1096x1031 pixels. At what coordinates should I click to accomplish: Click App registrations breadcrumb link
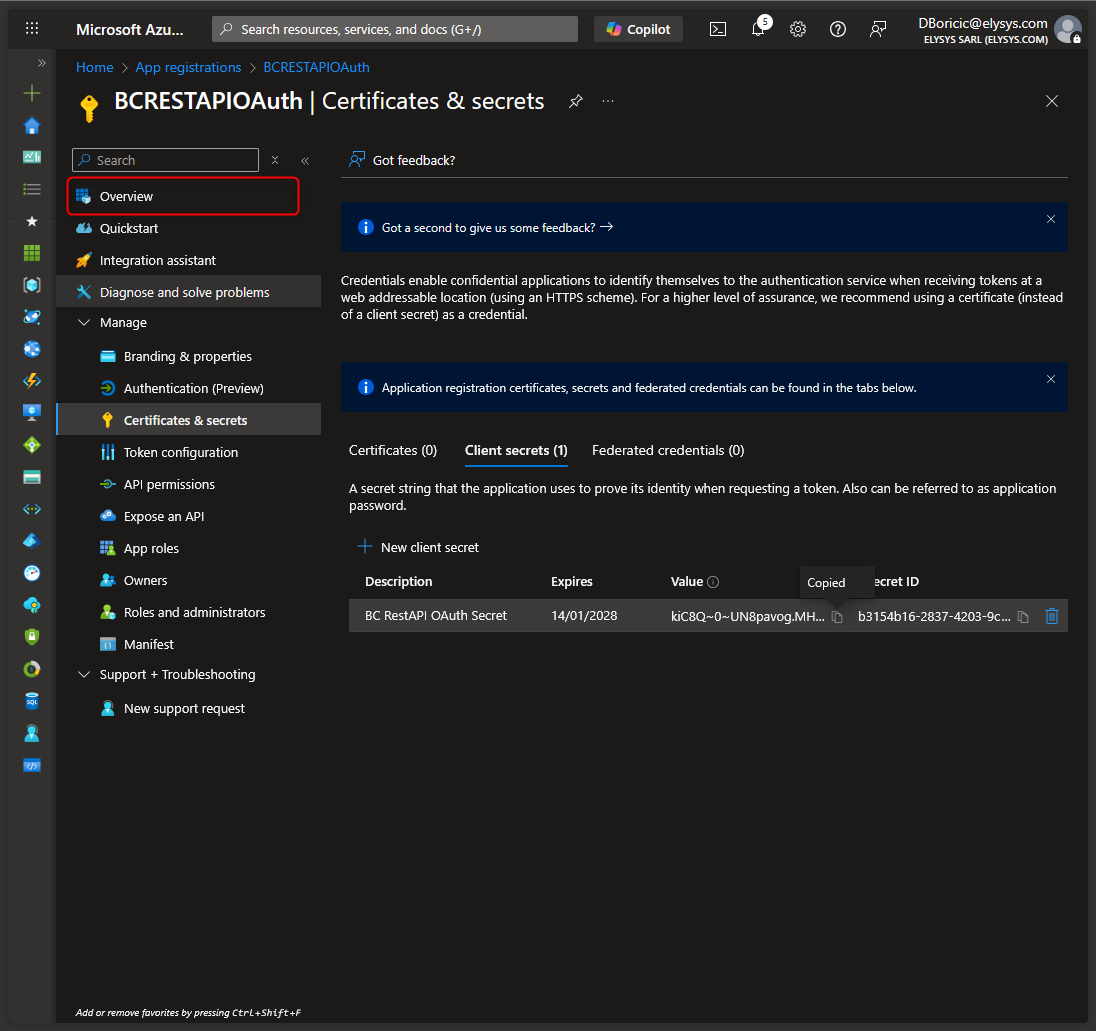click(x=188, y=67)
